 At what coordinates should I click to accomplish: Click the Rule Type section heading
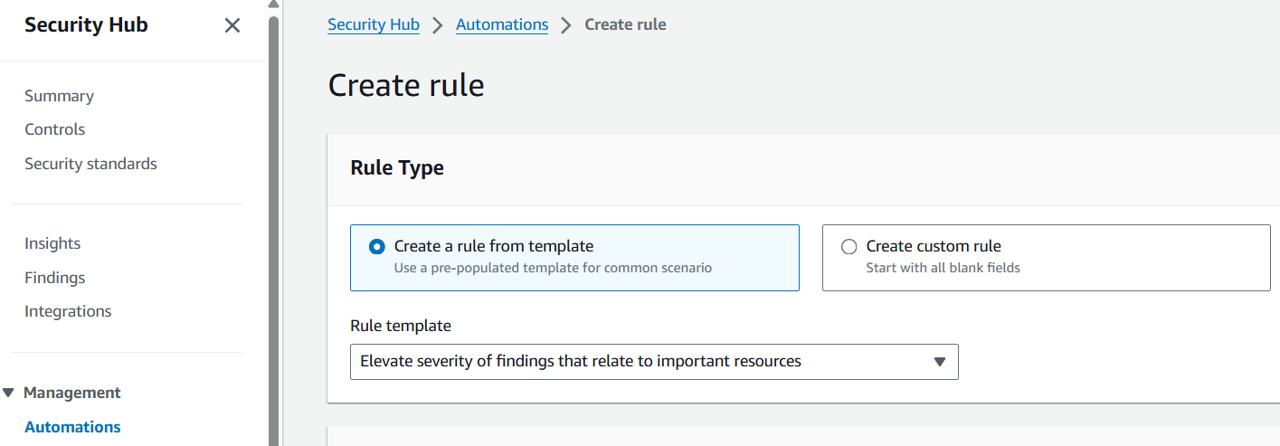click(397, 169)
